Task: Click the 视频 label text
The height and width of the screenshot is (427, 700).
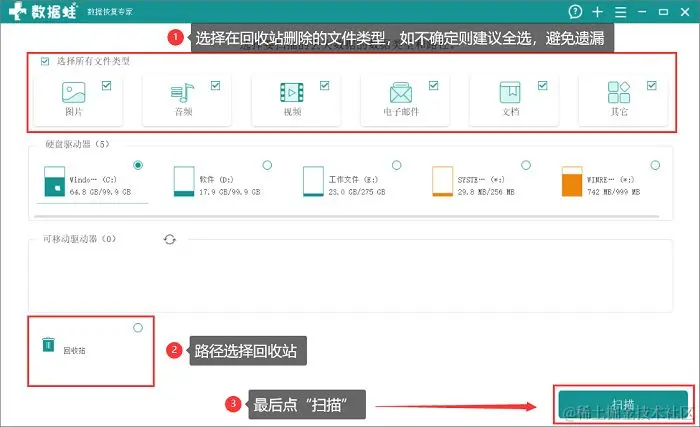Action: [292, 112]
